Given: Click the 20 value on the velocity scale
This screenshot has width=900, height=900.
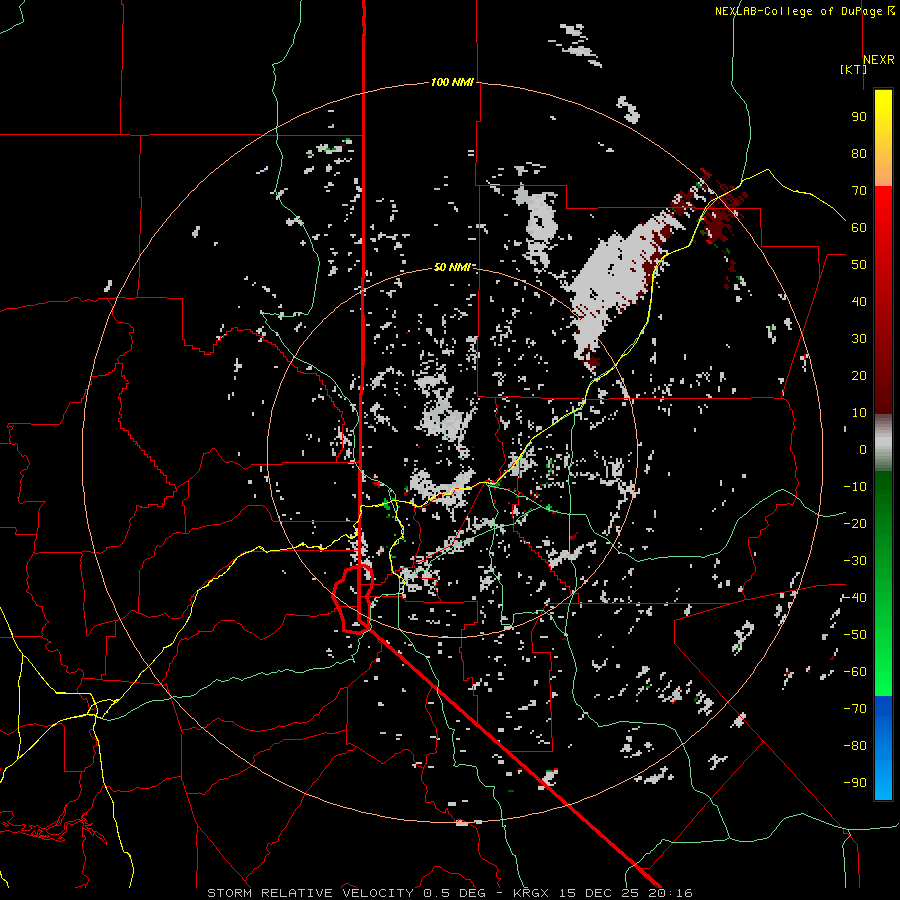Looking at the screenshot, I should [859, 376].
